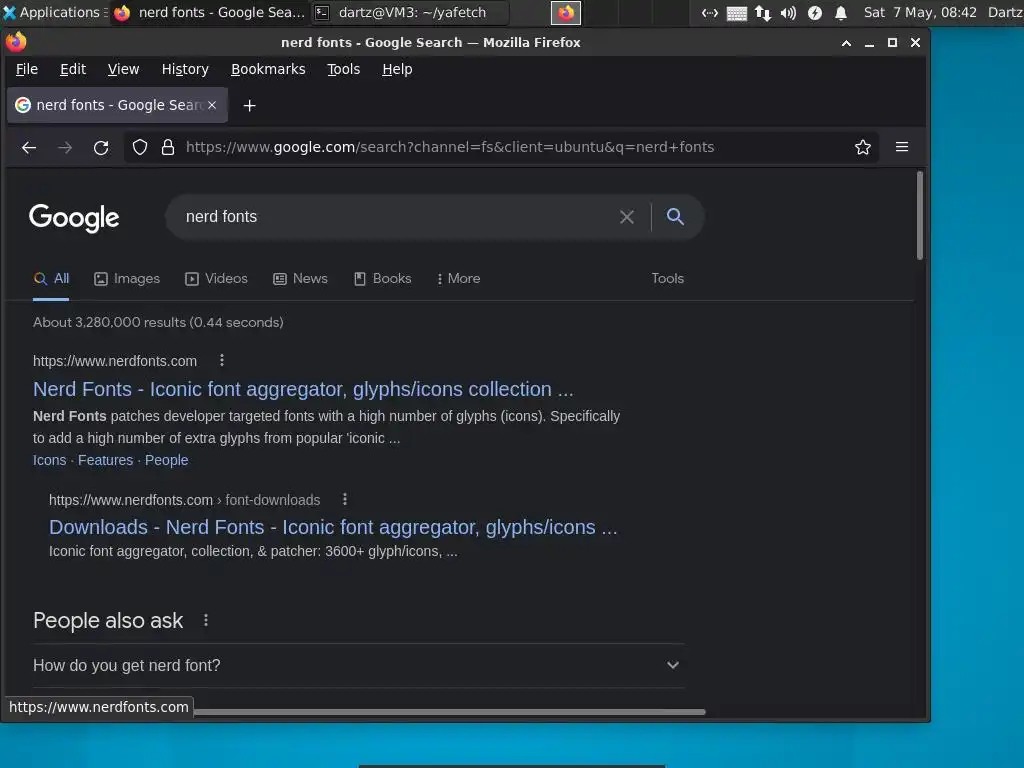Click the Google logo

(74, 217)
